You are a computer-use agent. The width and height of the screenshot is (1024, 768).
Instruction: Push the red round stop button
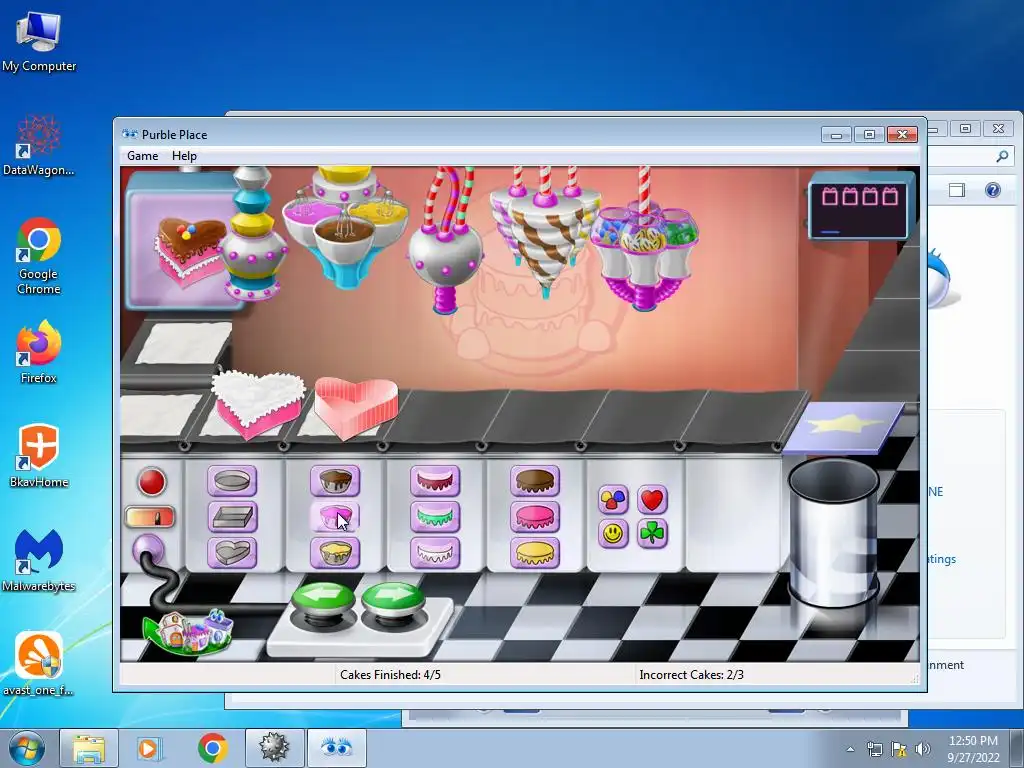[x=152, y=482]
